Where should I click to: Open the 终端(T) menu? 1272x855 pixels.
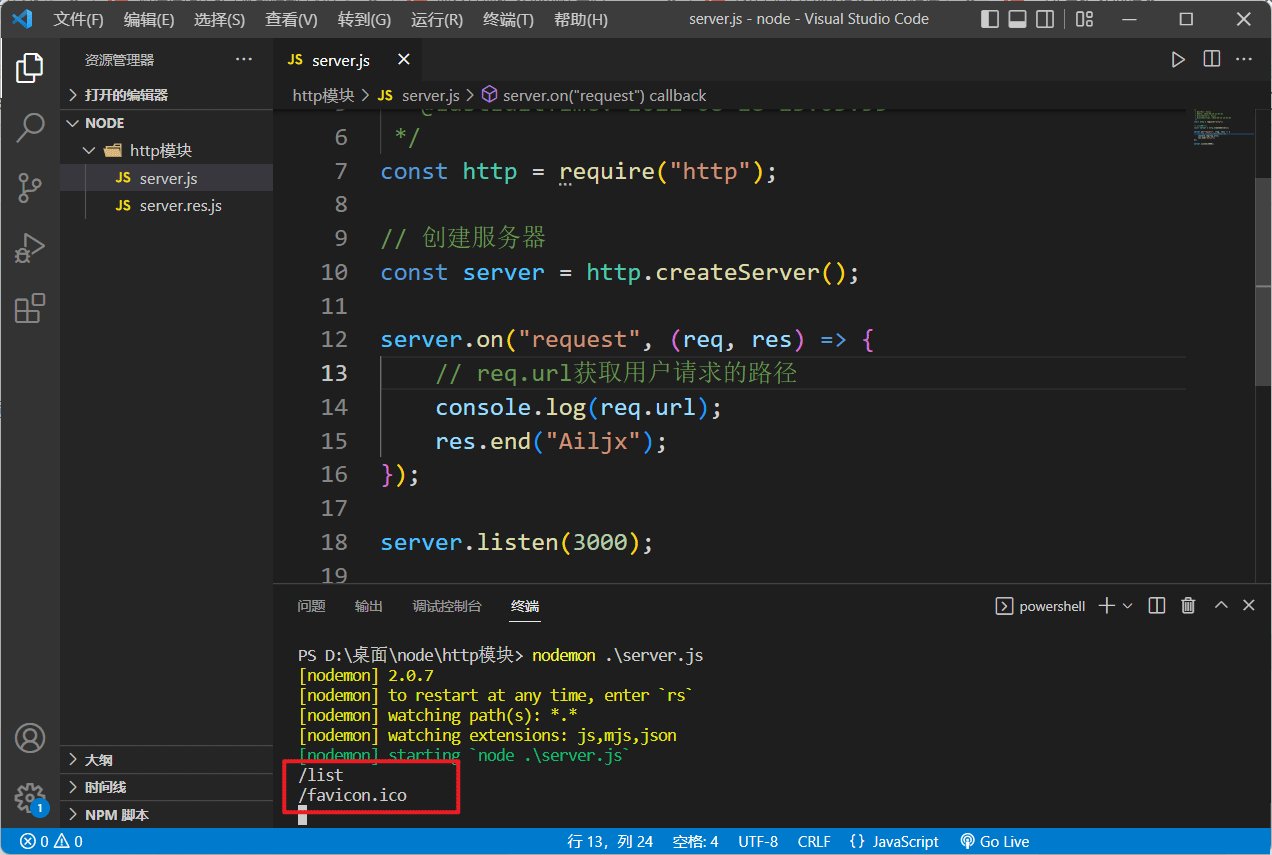[508, 20]
